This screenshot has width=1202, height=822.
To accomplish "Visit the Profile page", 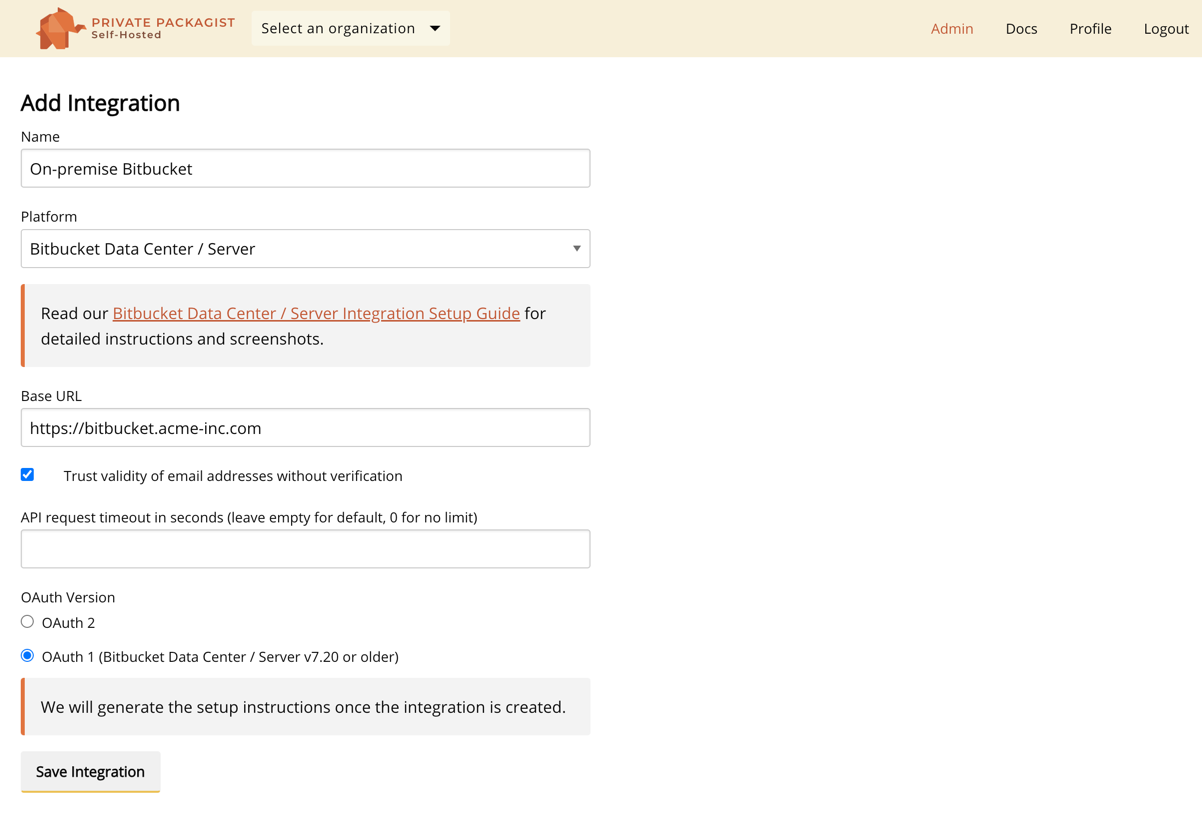I will pos(1090,29).
